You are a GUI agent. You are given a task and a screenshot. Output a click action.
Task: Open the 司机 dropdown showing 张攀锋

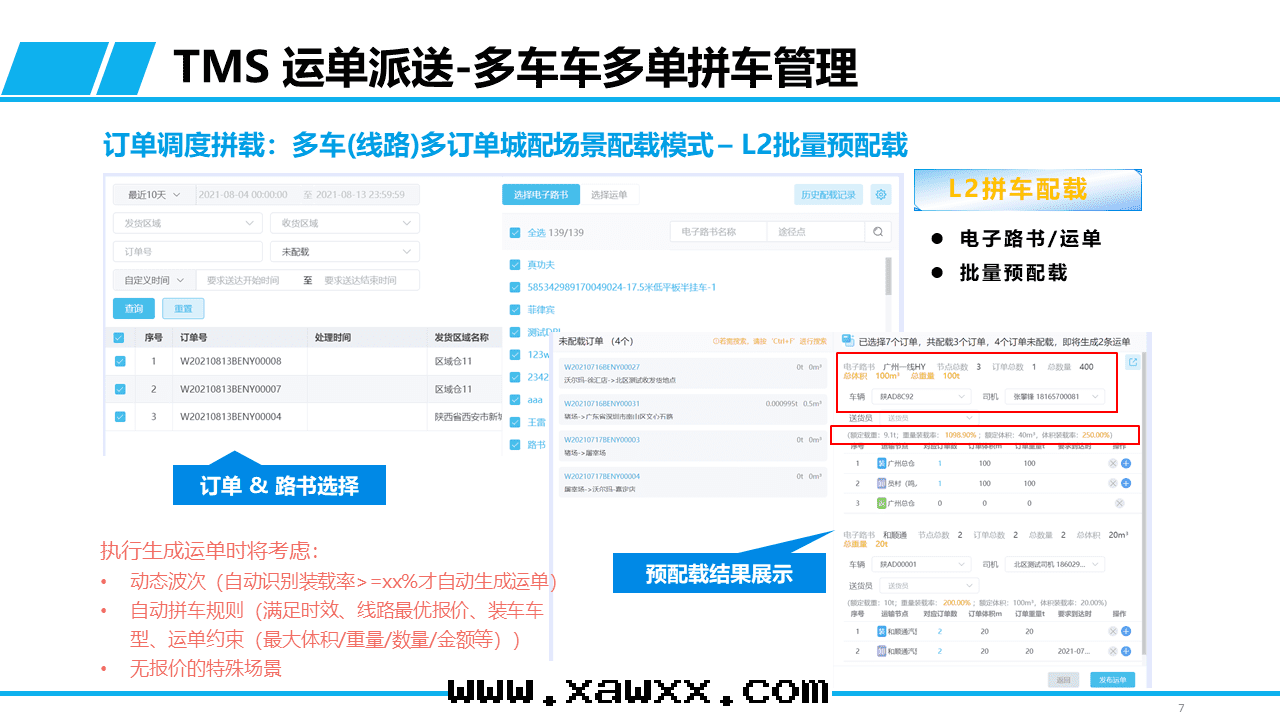[x=1057, y=397]
